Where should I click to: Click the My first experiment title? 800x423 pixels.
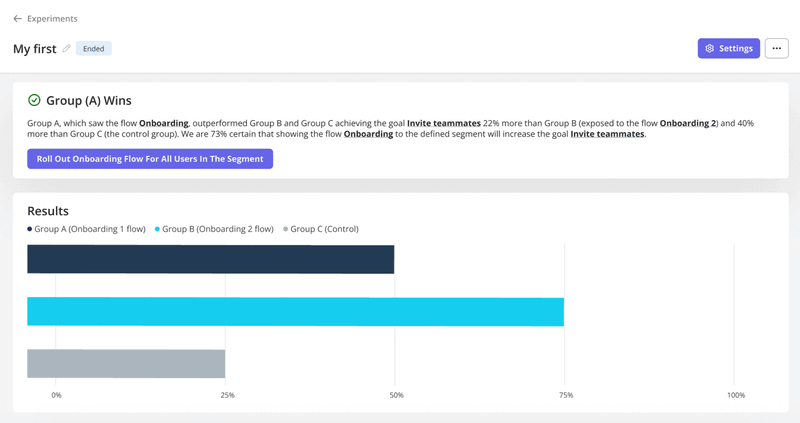click(x=34, y=49)
